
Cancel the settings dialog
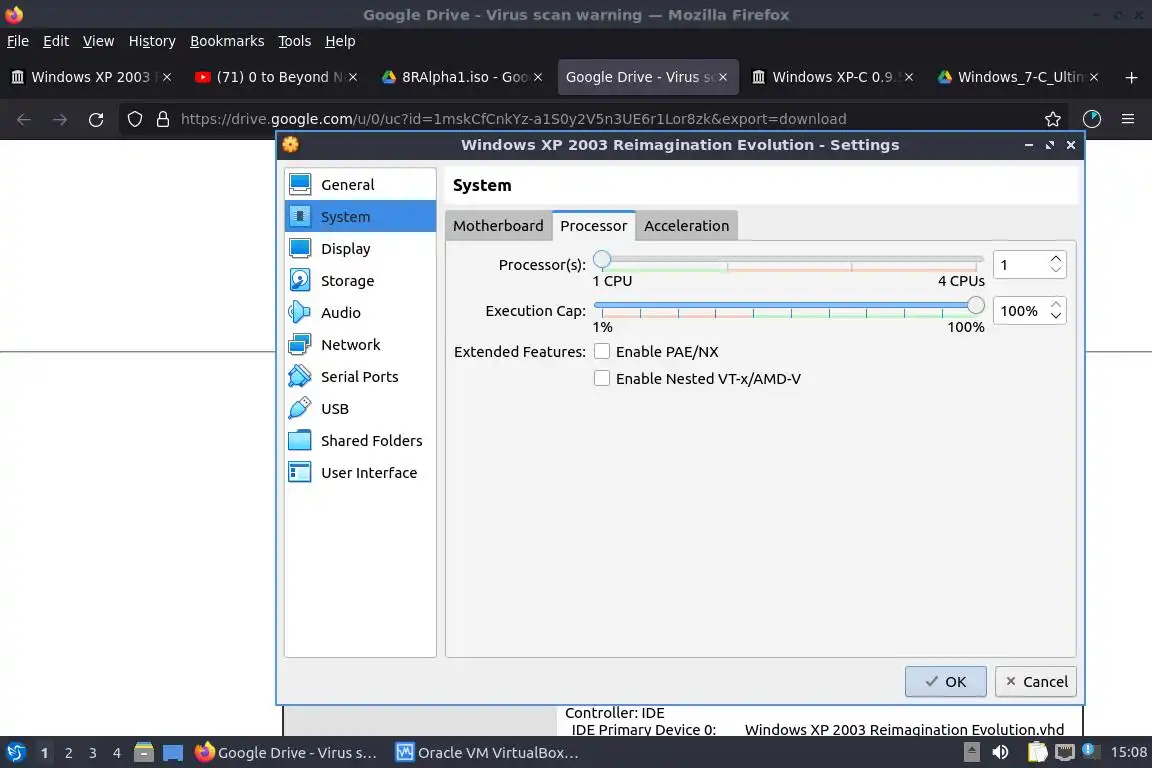click(x=1036, y=681)
